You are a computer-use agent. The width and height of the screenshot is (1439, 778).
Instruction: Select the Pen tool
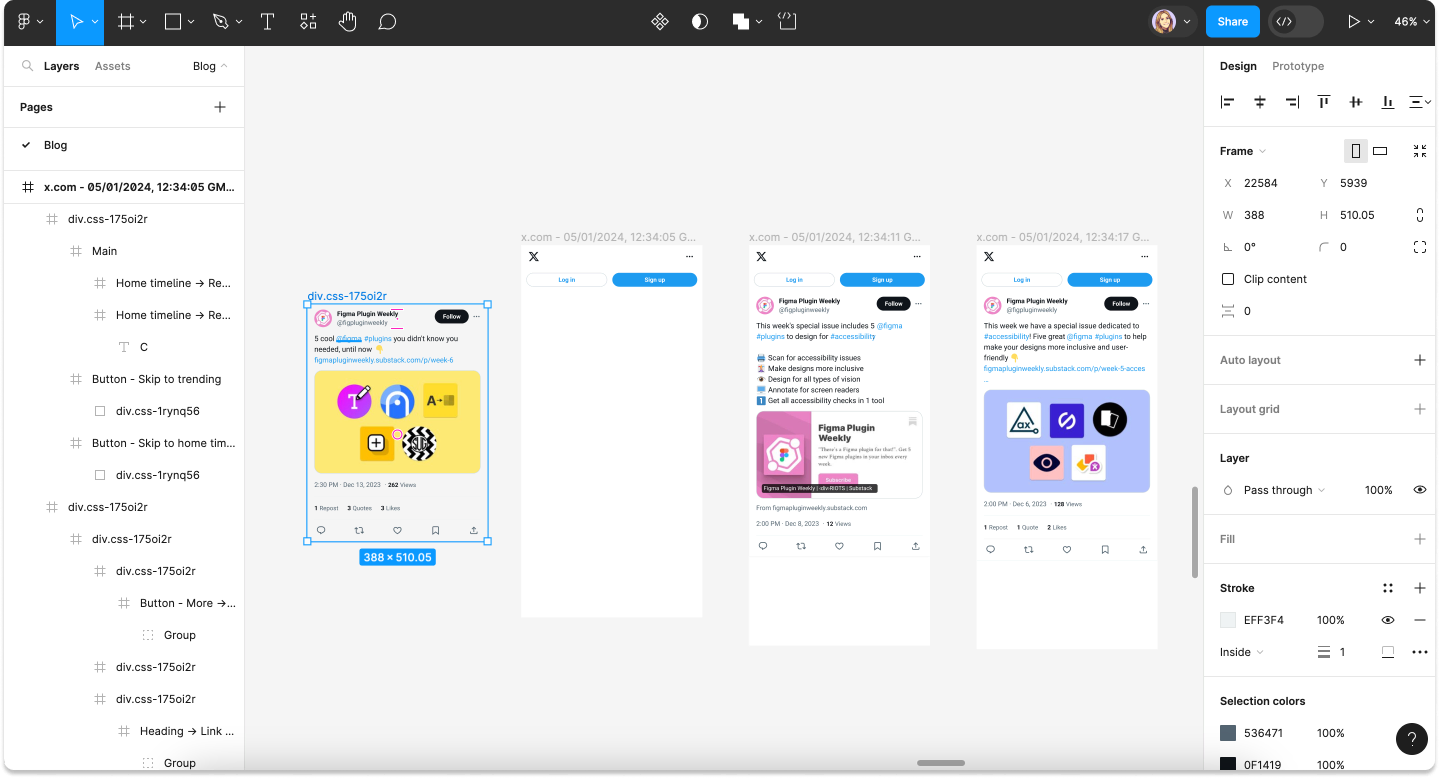coord(220,21)
